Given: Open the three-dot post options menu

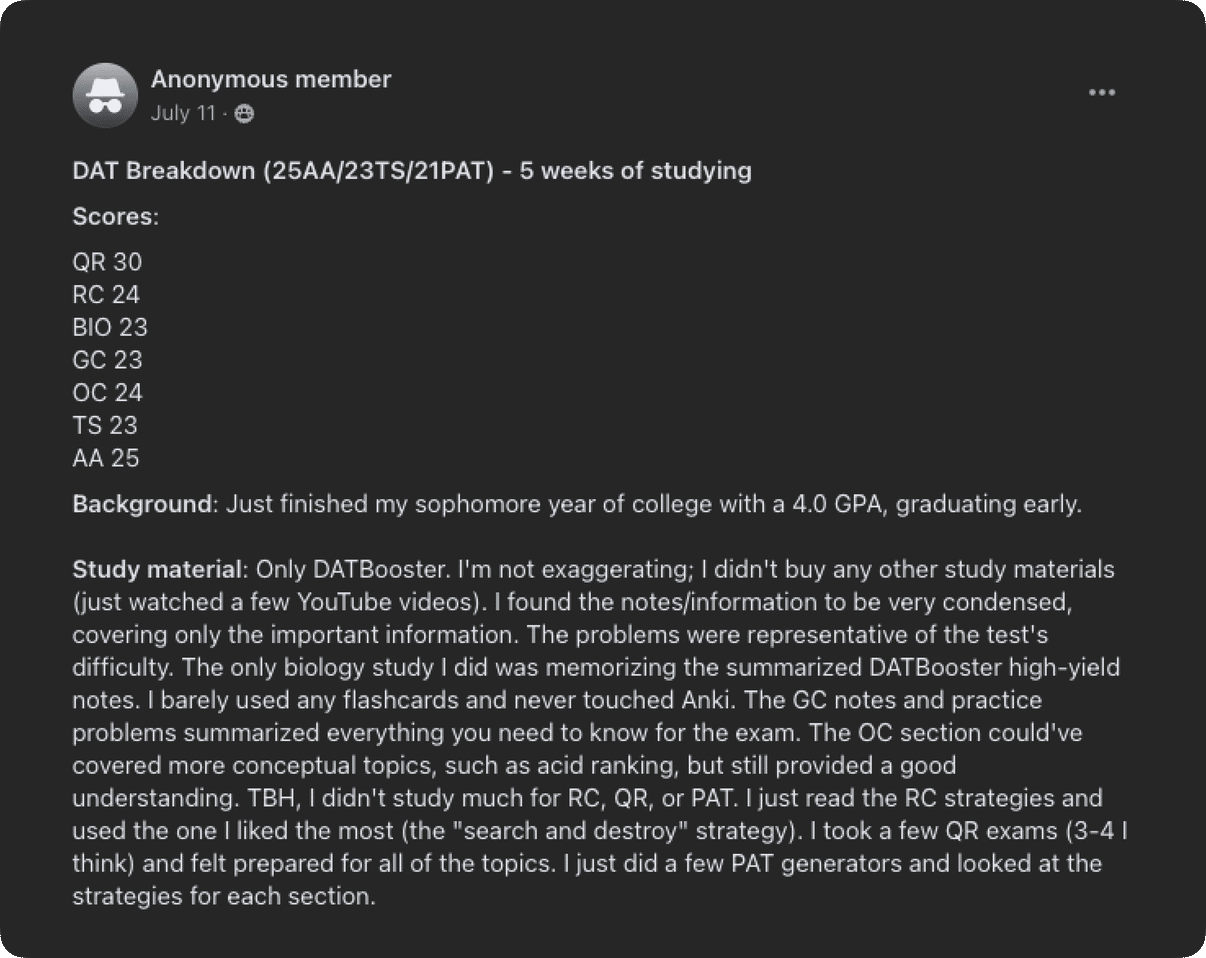Looking at the screenshot, I should pos(1101,93).
